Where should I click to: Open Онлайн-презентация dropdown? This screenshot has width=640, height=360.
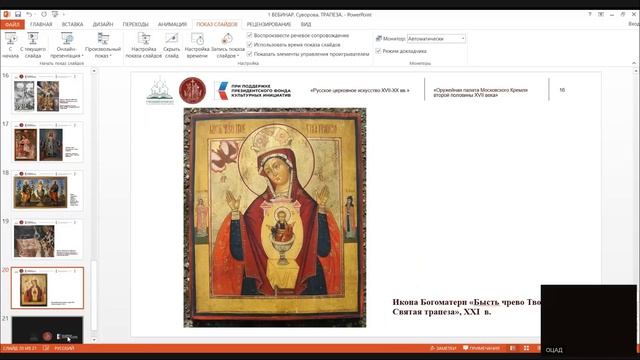[67, 45]
